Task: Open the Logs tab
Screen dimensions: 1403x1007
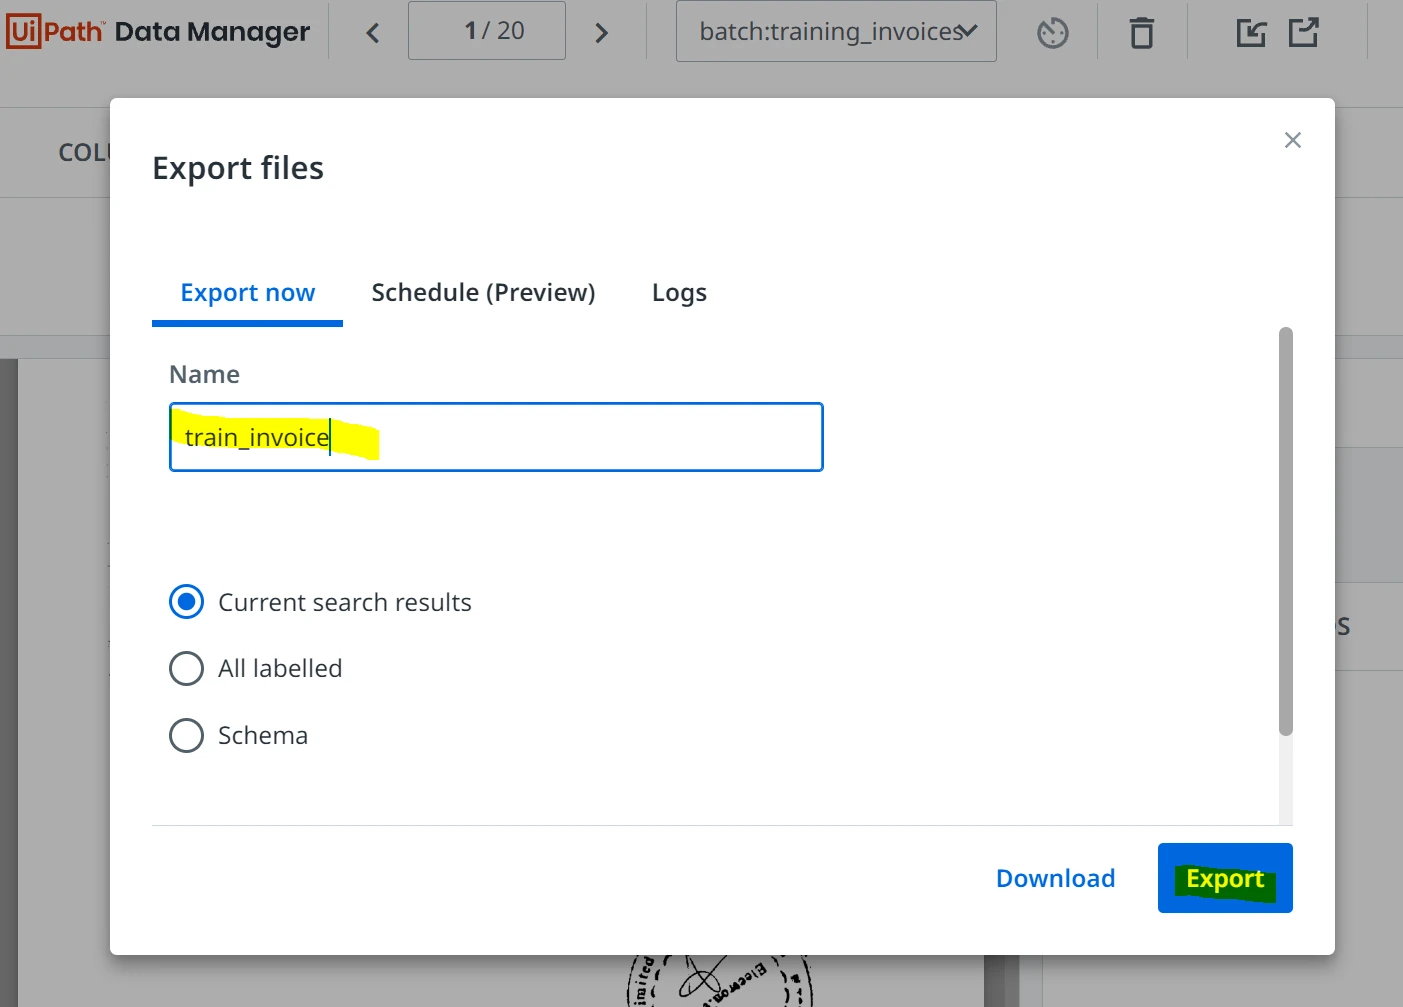Action: (x=679, y=293)
